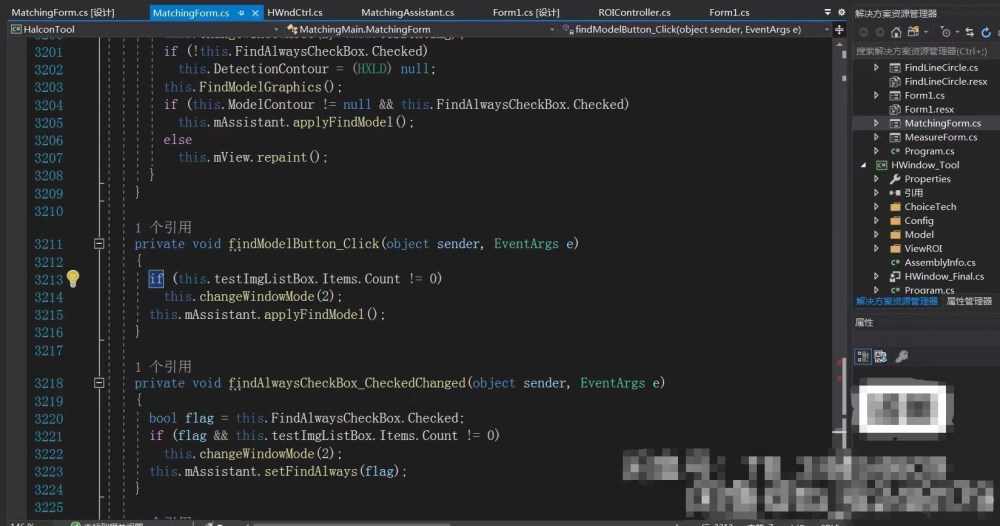Collapse the findAlwaysCheckBox_CheckedChanged method outline

99,383
